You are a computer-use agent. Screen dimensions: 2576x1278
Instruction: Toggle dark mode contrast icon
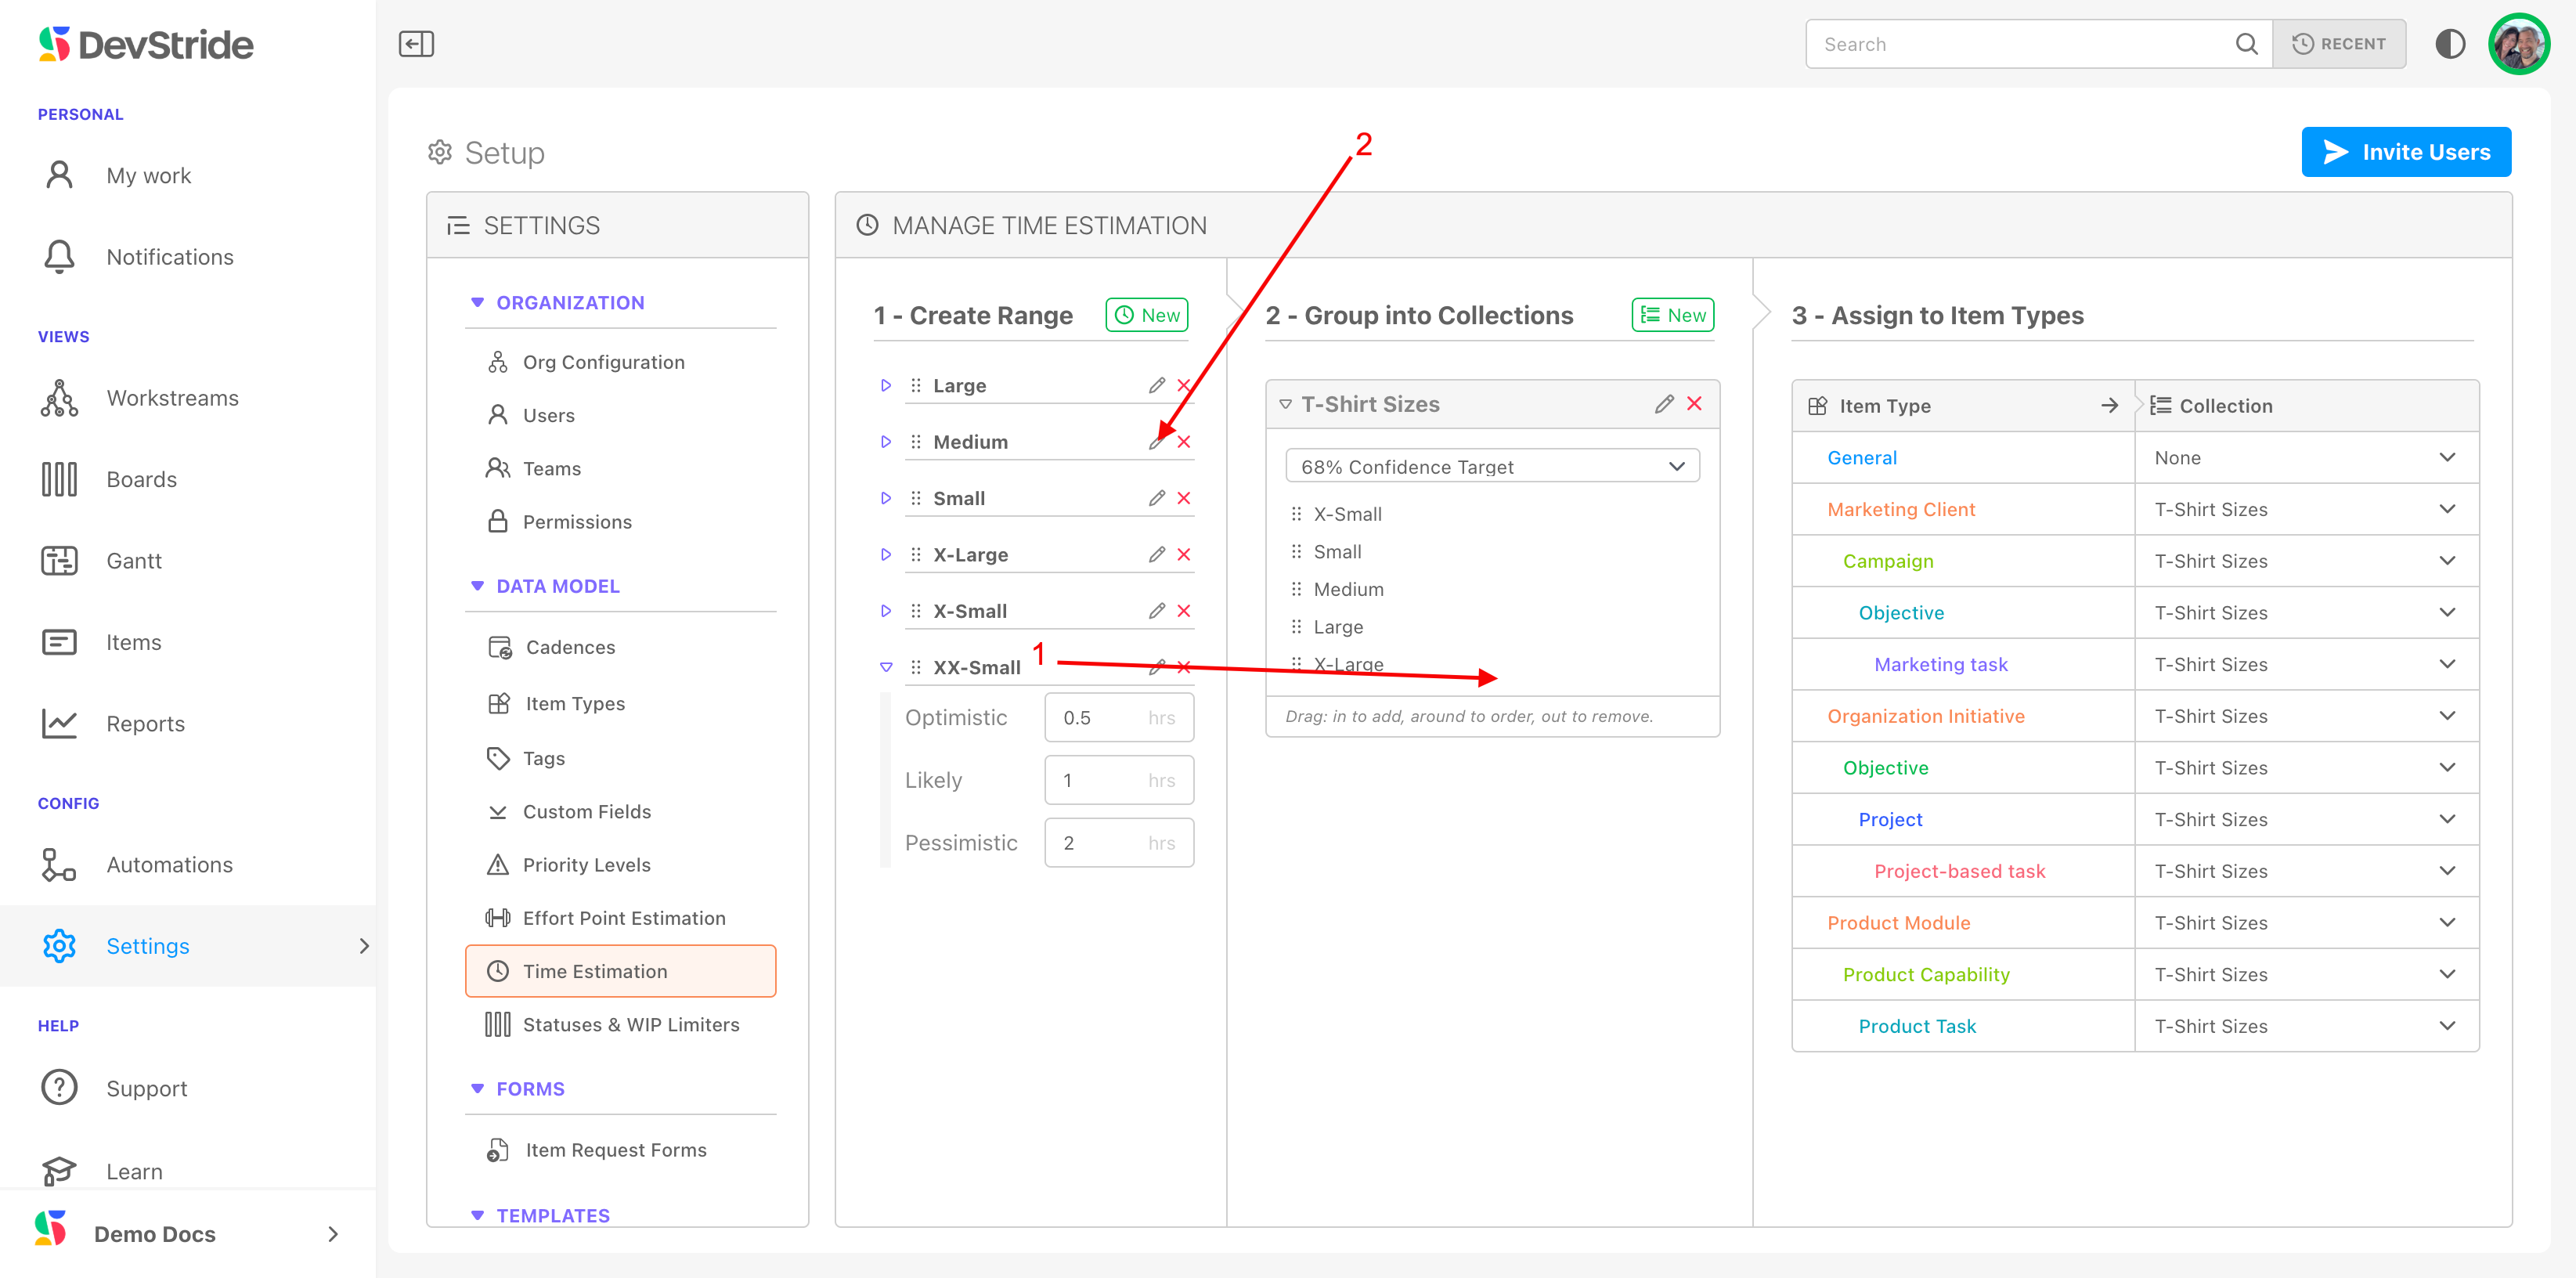coord(2449,44)
